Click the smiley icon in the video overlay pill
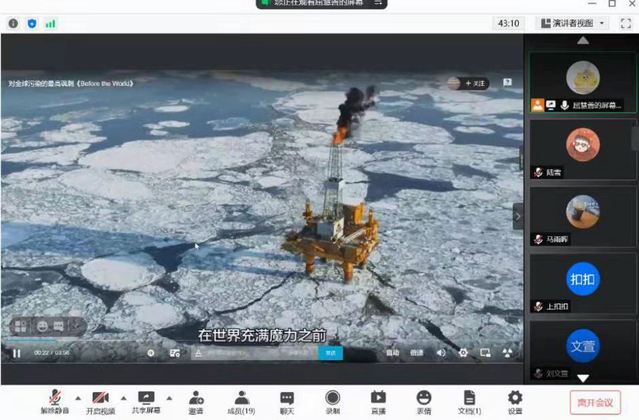The image size is (639, 420). [x=42, y=326]
